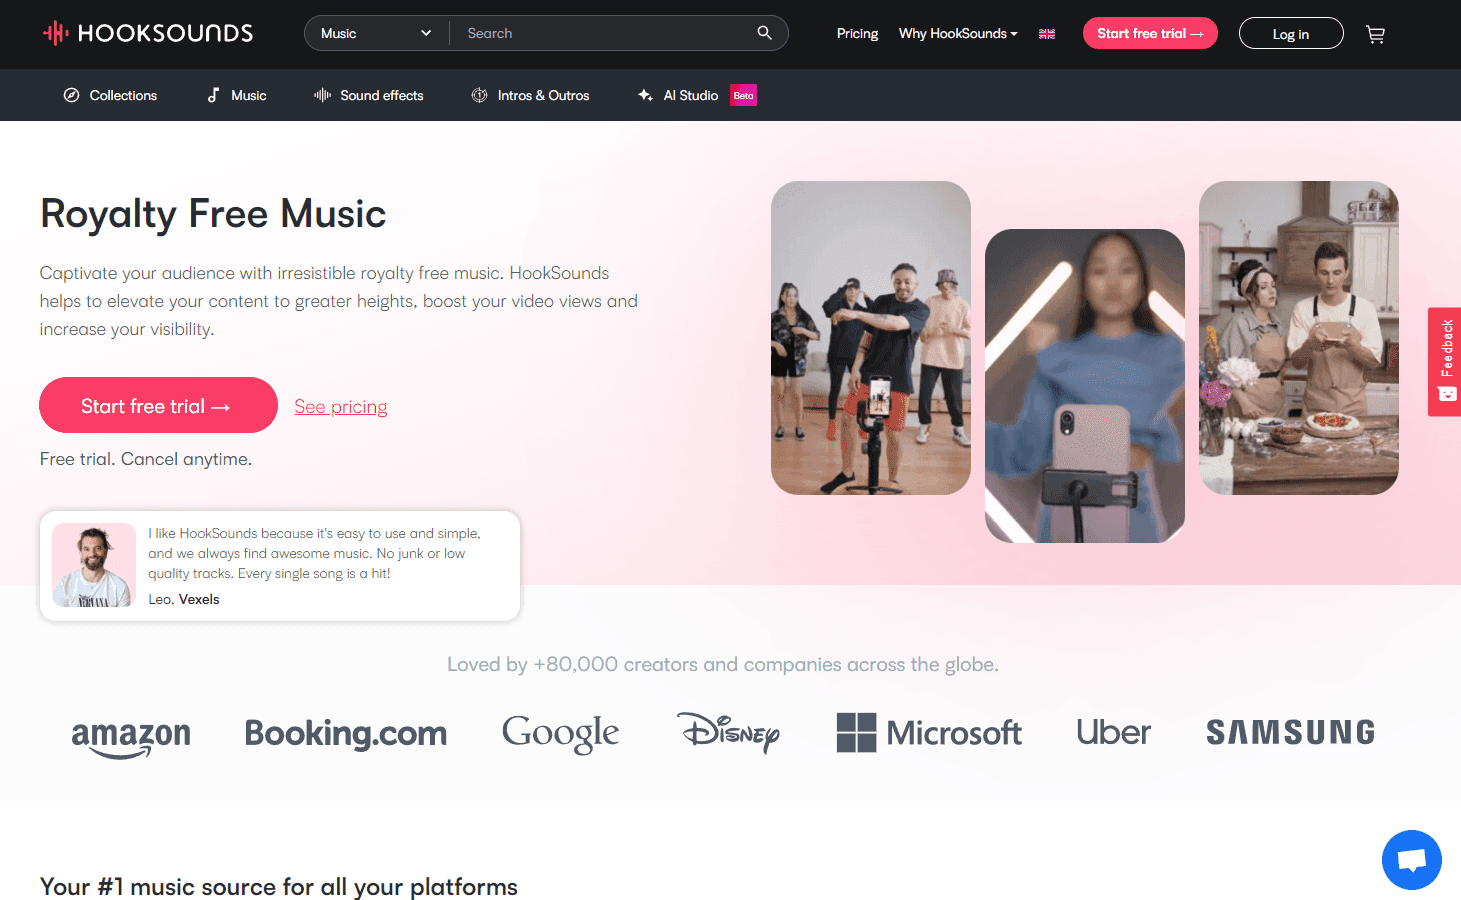The height and width of the screenshot is (900, 1461).
Task: Expand the Music category dropdown
Action: 377,33
